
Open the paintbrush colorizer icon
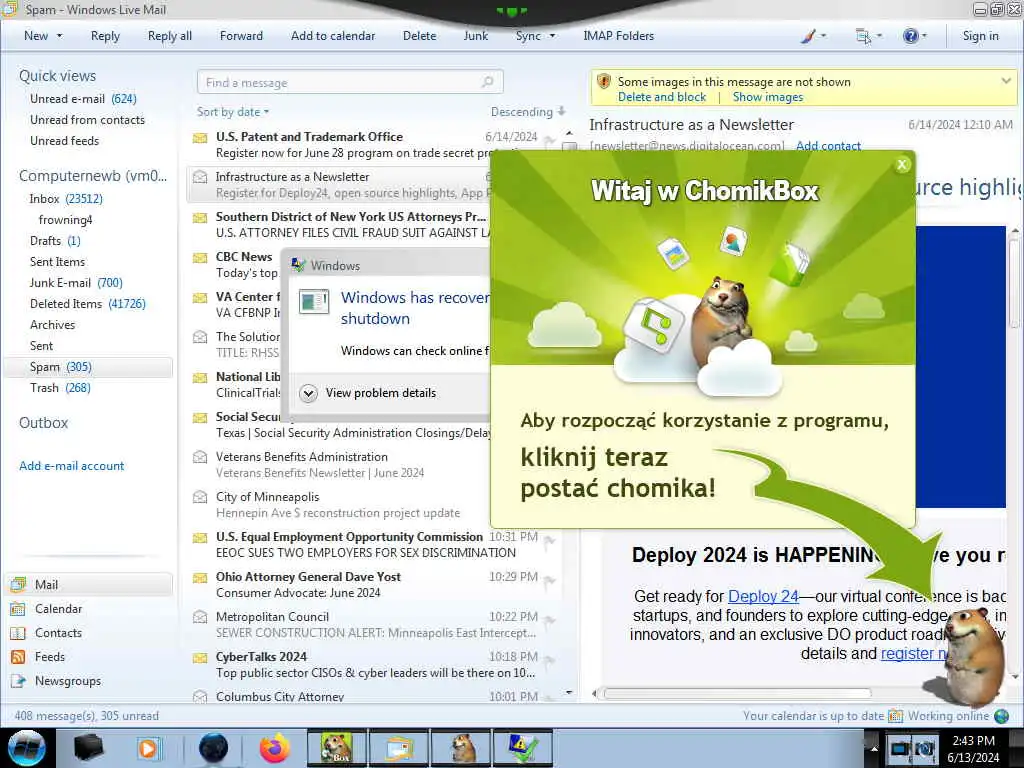[x=808, y=36]
